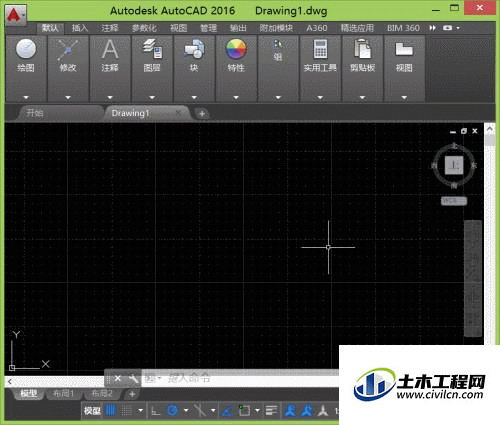Switch to the 精选应用 ribbon tab
This screenshot has height=425, width=500.
(x=357, y=28)
